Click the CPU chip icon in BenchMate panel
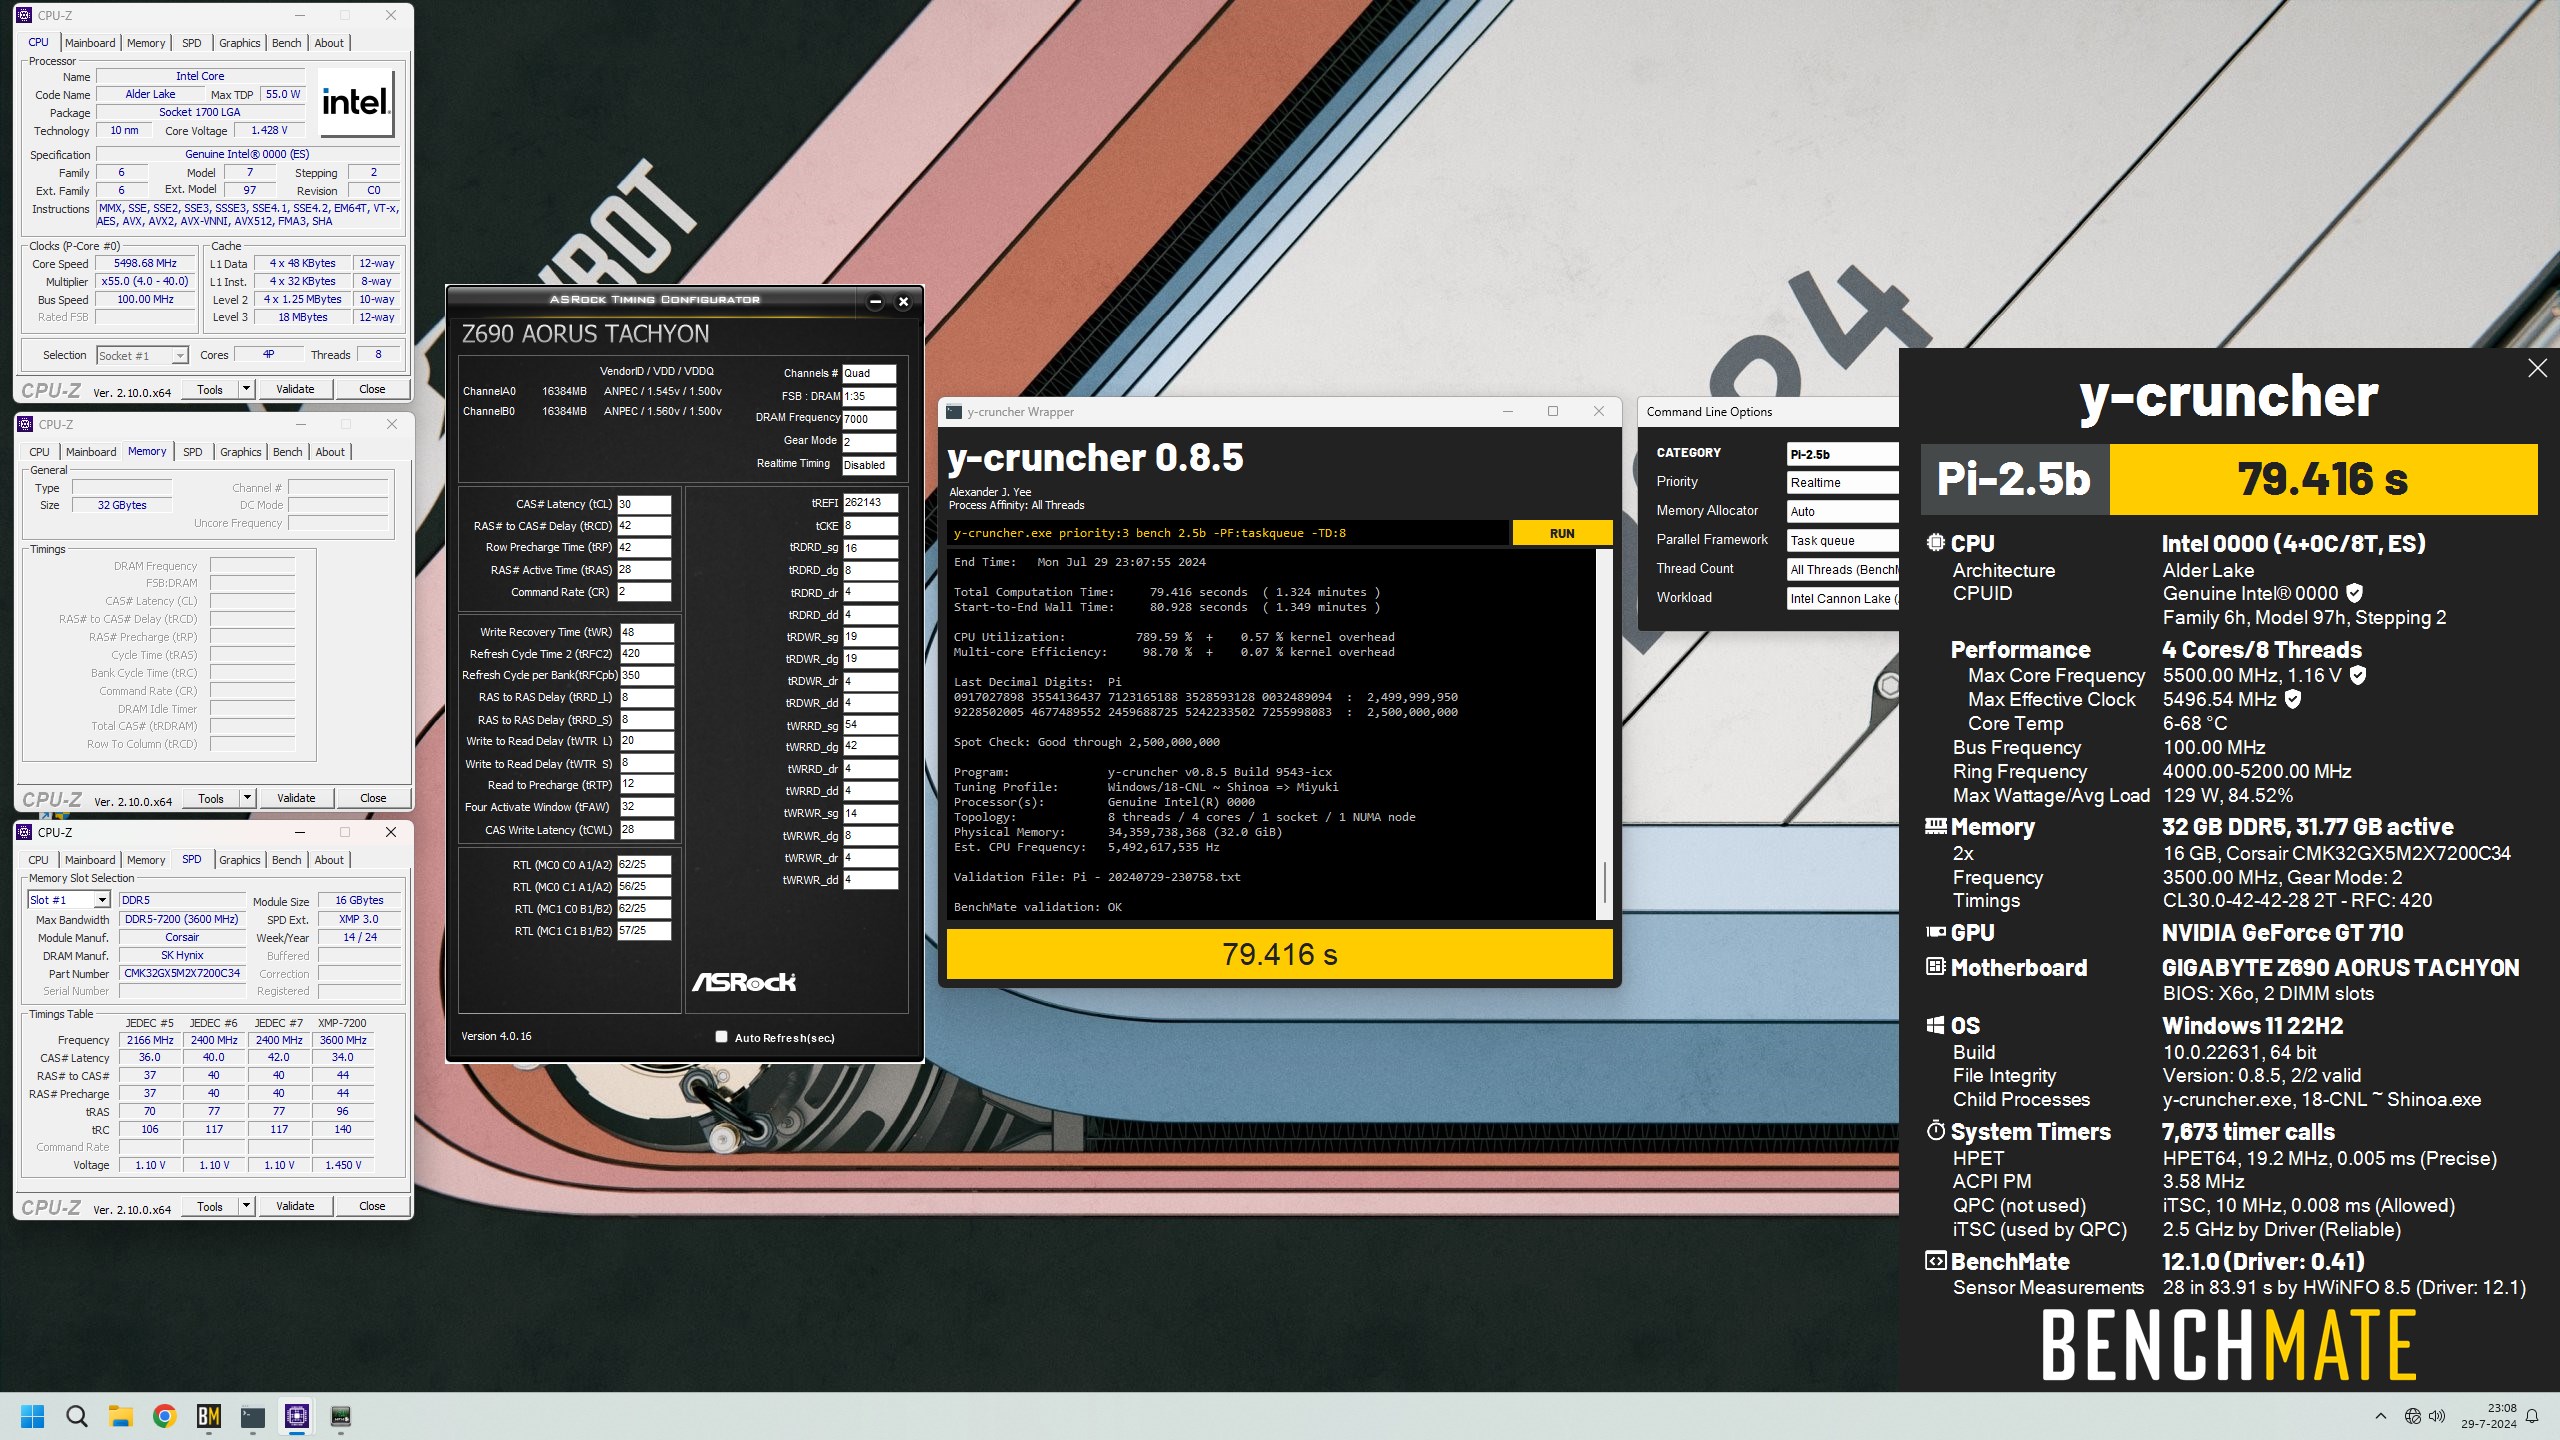The image size is (2560, 1440). pyautogui.click(x=1936, y=543)
